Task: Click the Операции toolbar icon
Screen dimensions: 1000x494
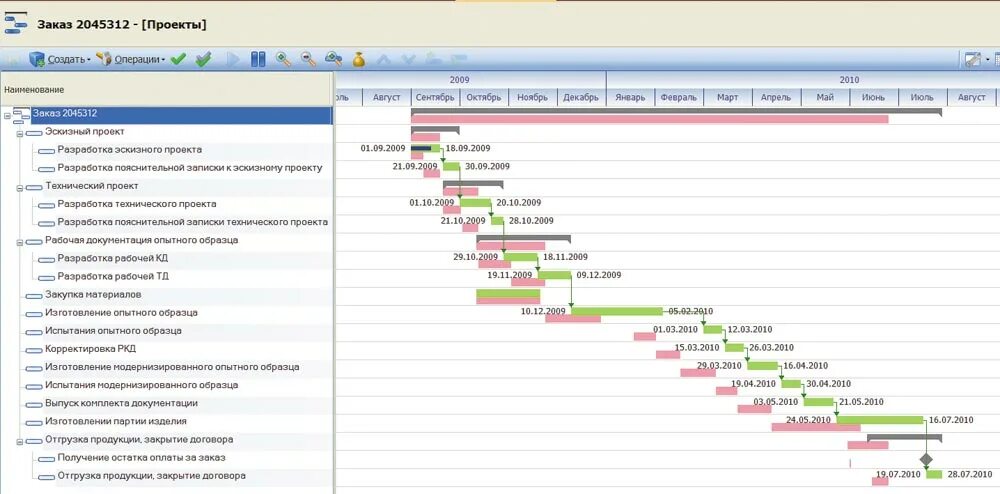Action: click(103, 59)
